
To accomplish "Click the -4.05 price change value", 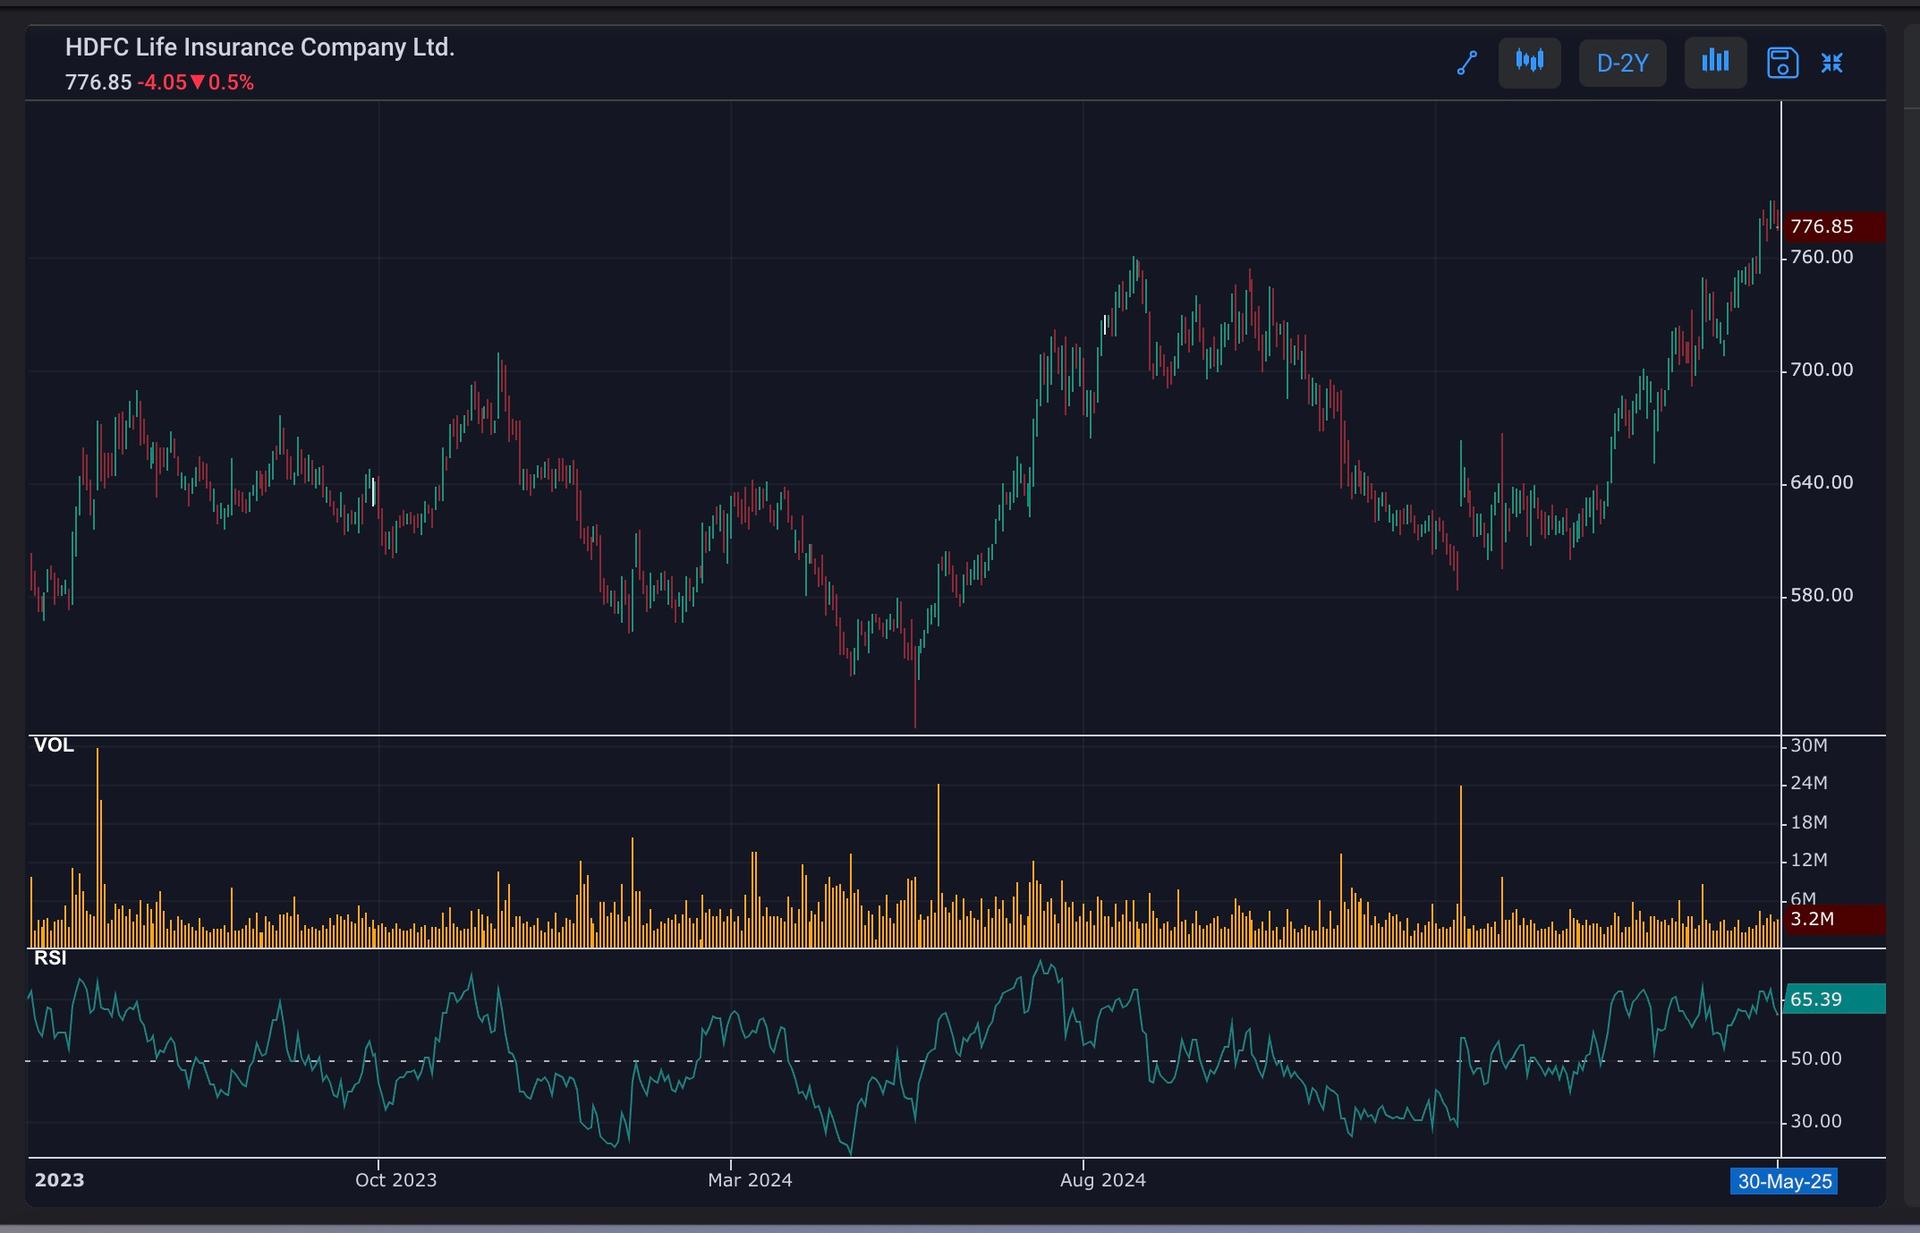I will 162,82.
